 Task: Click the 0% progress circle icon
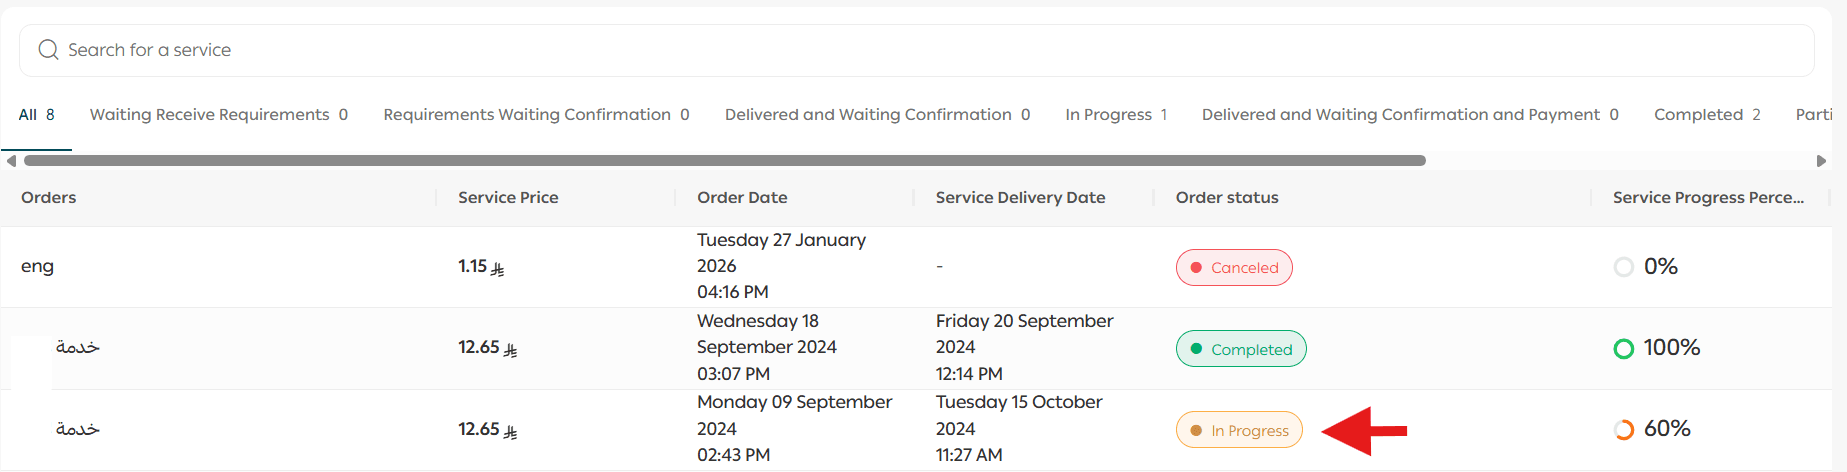[1624, 267]
